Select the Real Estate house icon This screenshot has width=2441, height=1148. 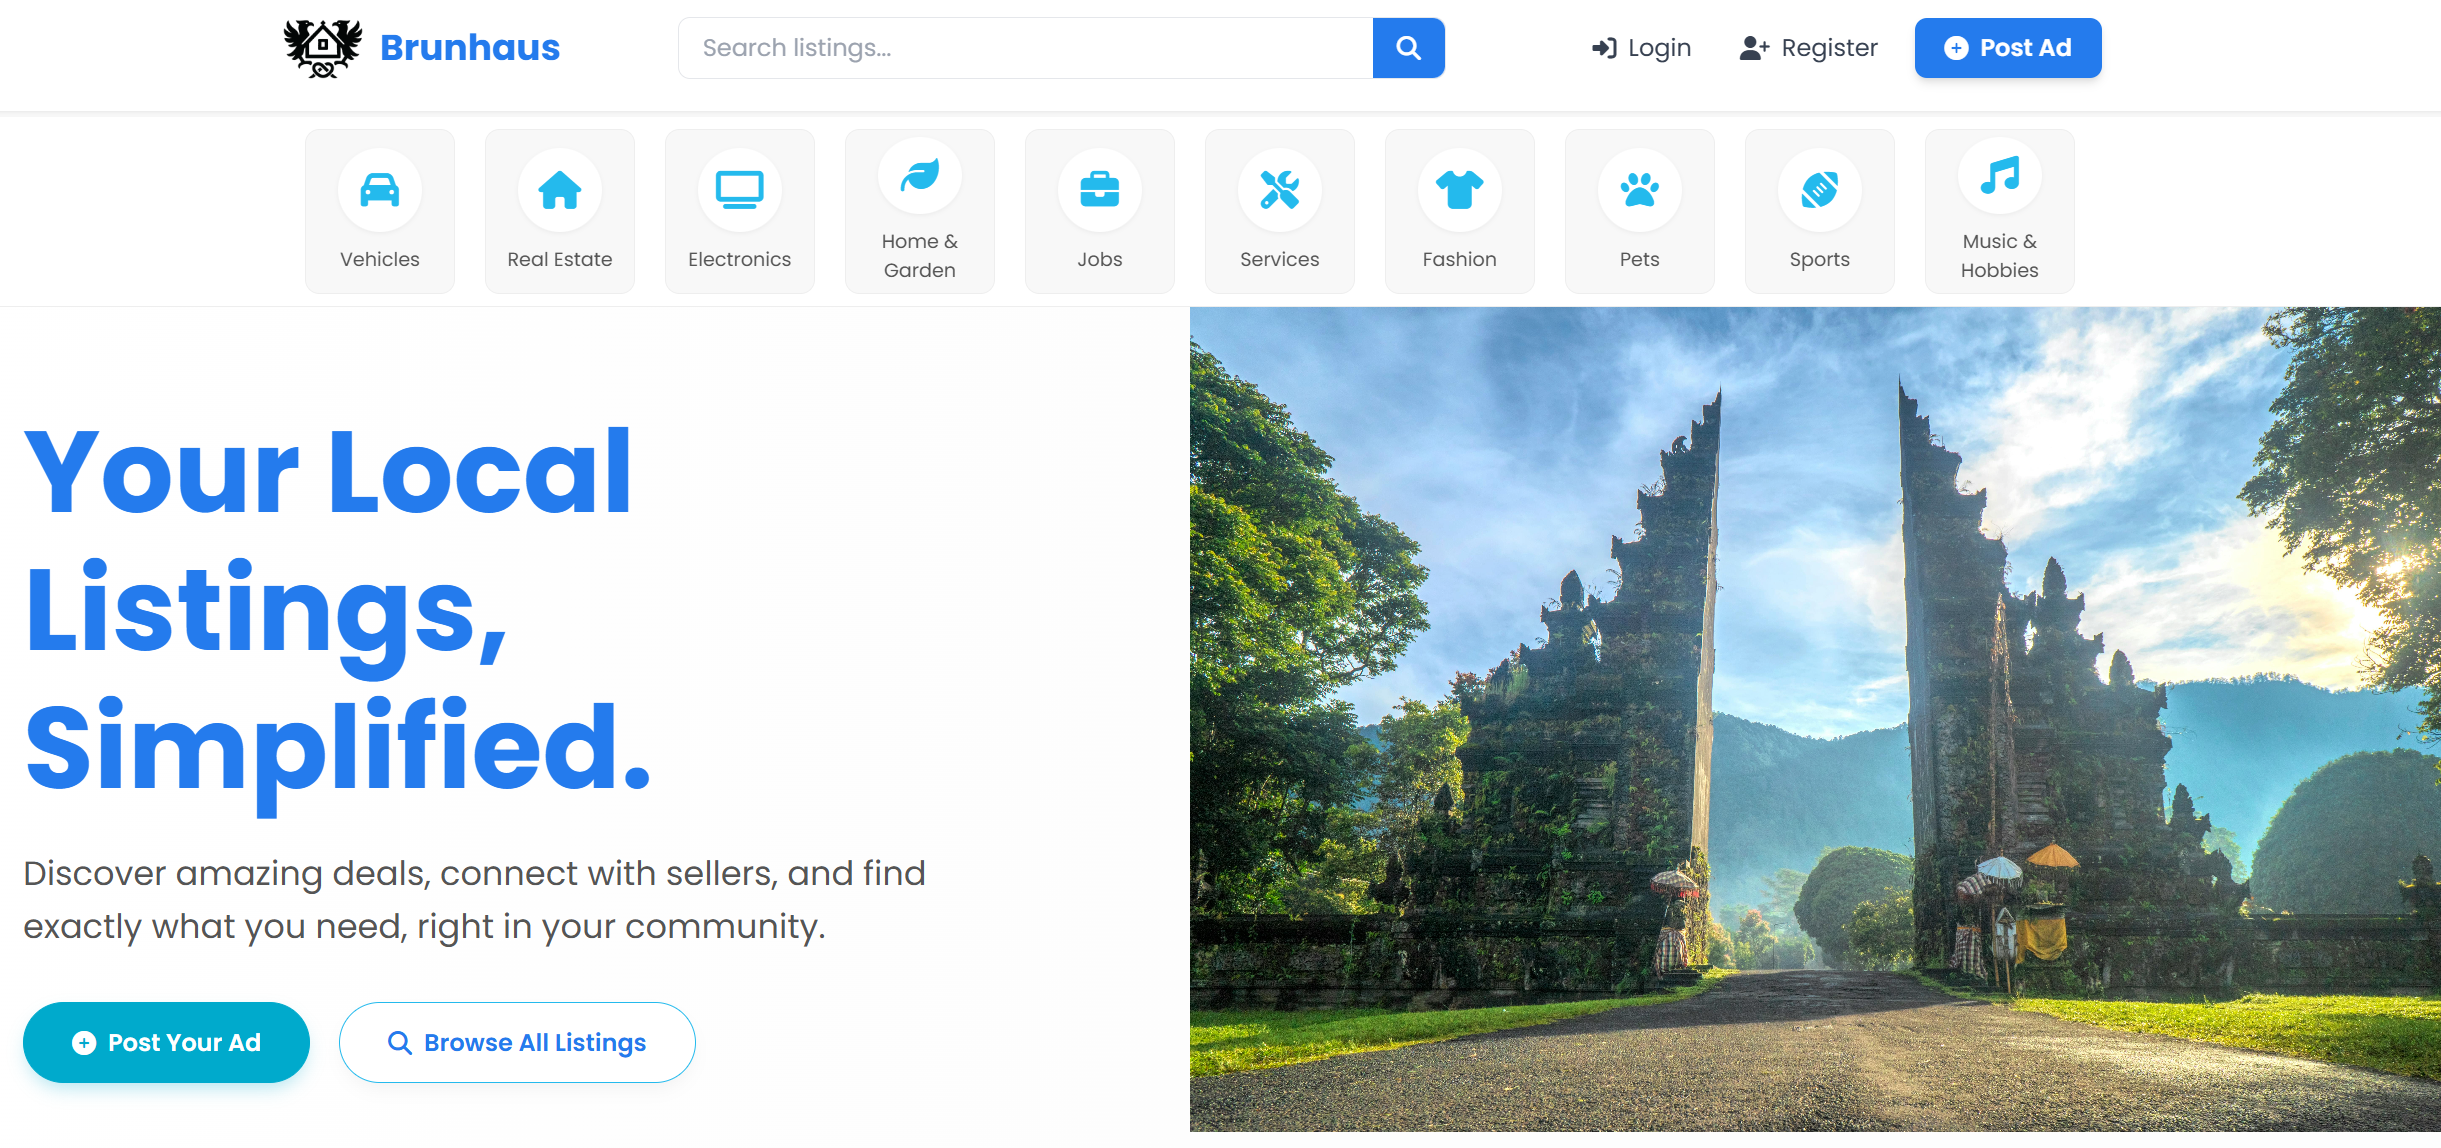[x=560, y=190]
